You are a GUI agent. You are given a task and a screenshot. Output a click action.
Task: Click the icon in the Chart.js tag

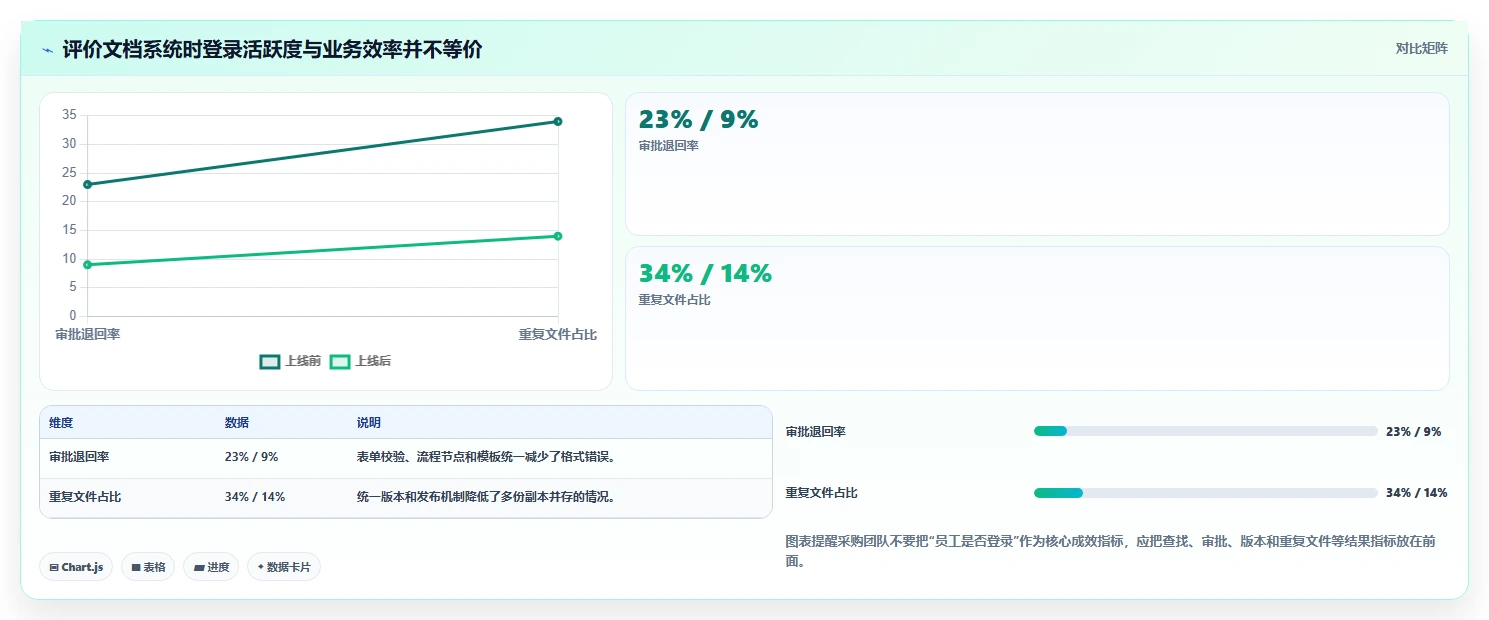(54, 568)
